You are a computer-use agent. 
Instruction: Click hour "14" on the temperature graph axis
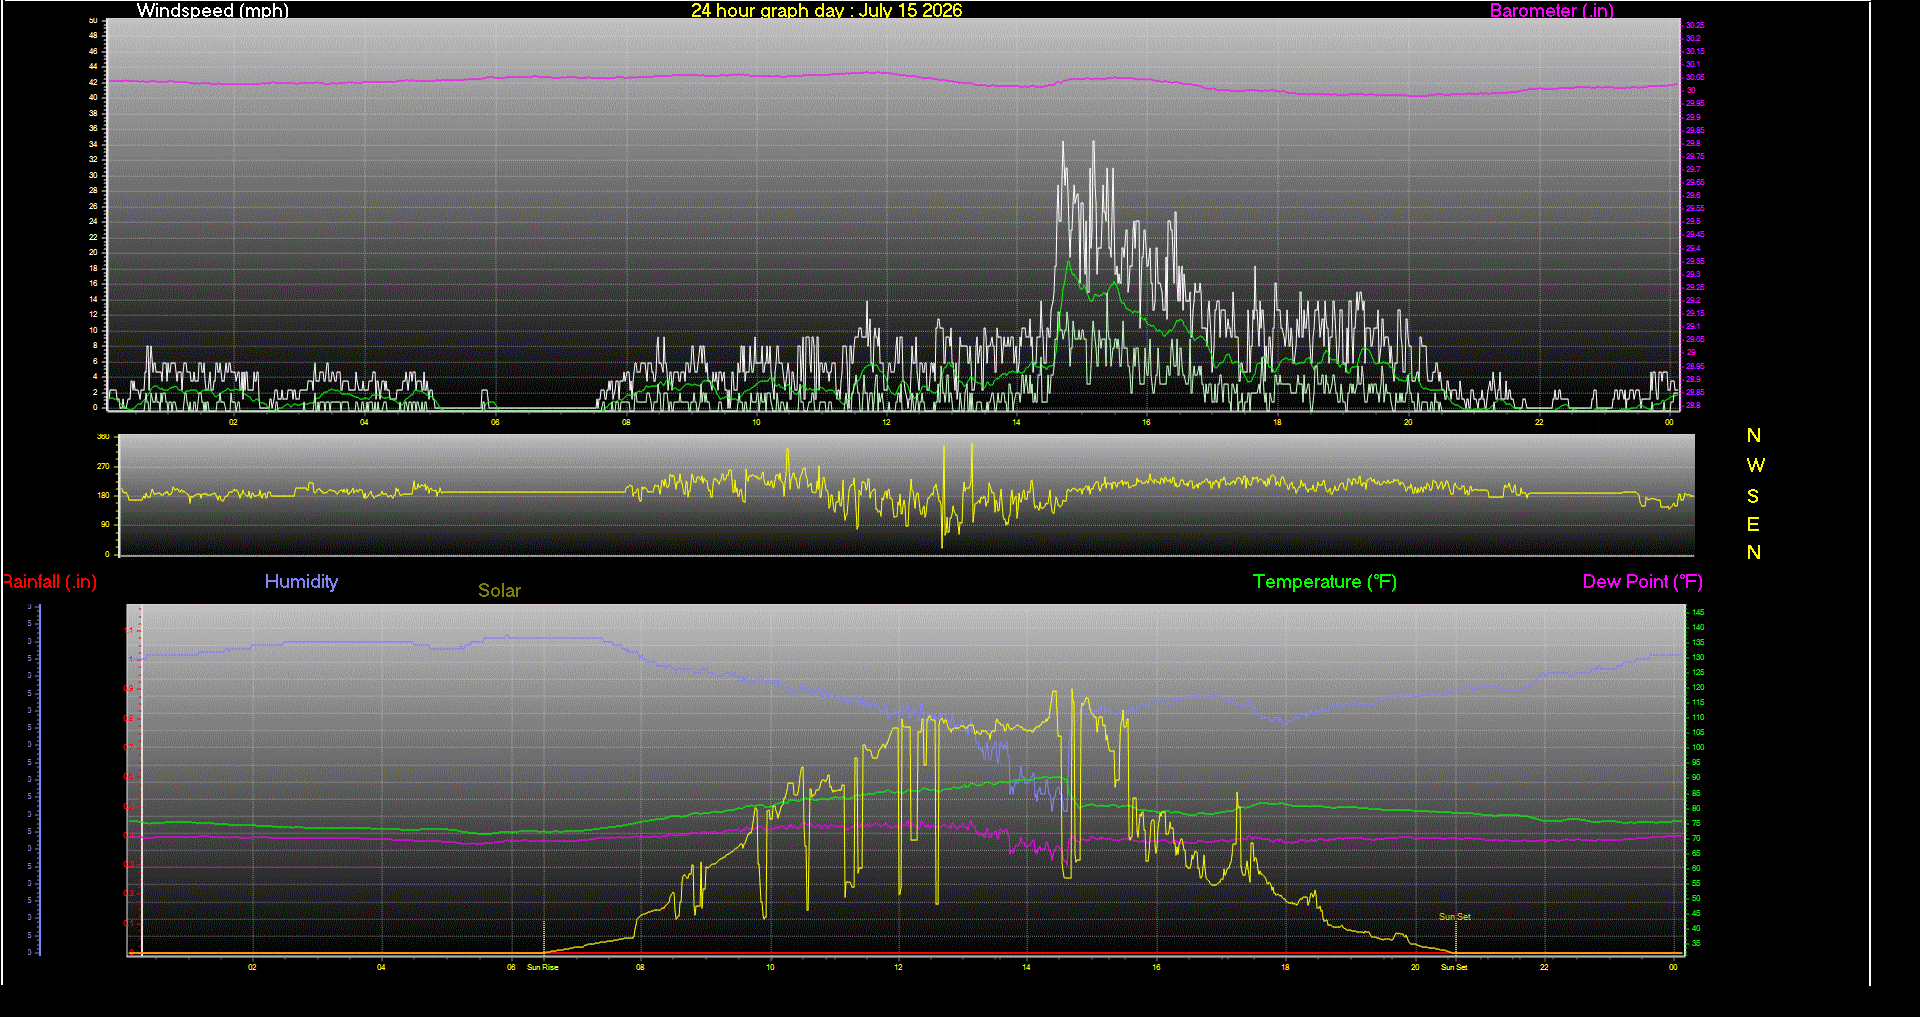click(1026, 967)
